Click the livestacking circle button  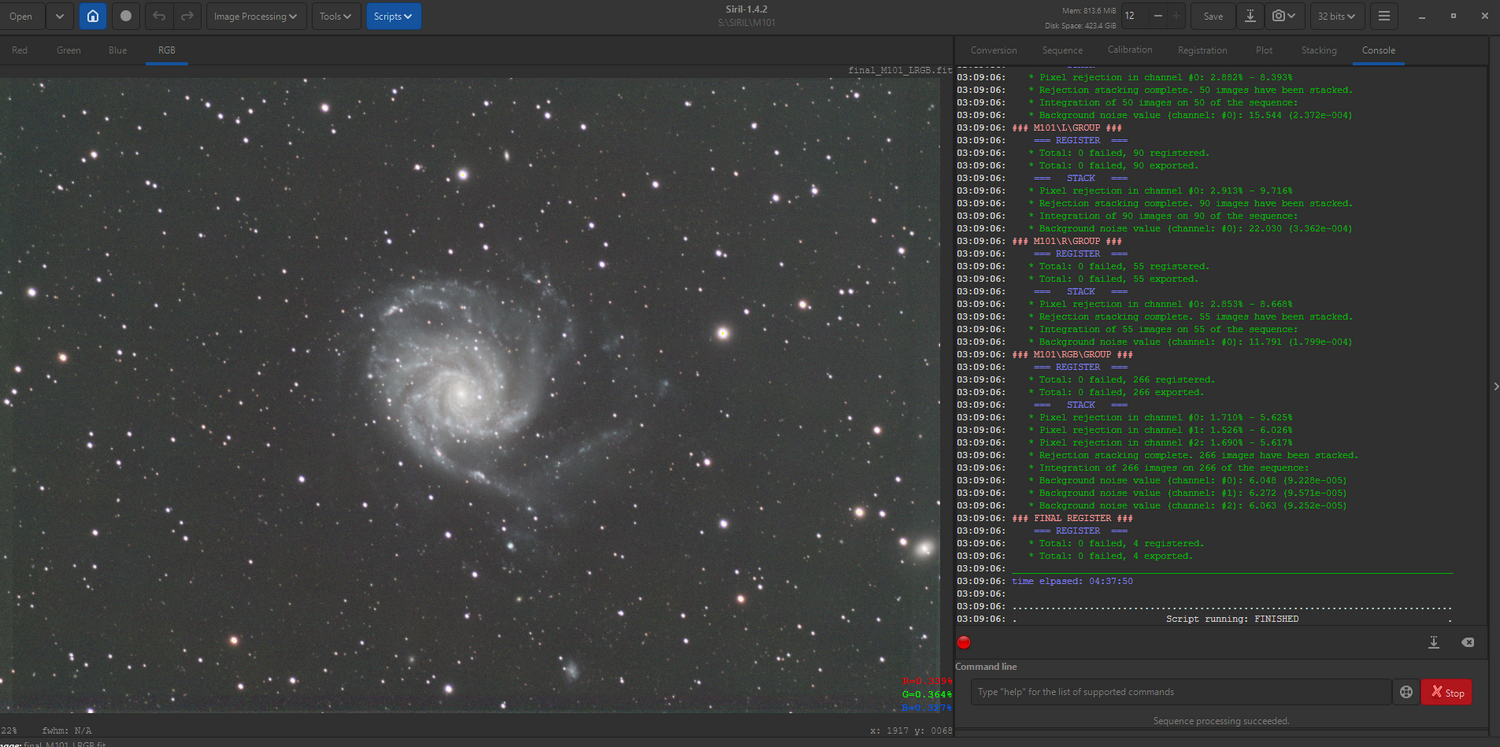125,16
